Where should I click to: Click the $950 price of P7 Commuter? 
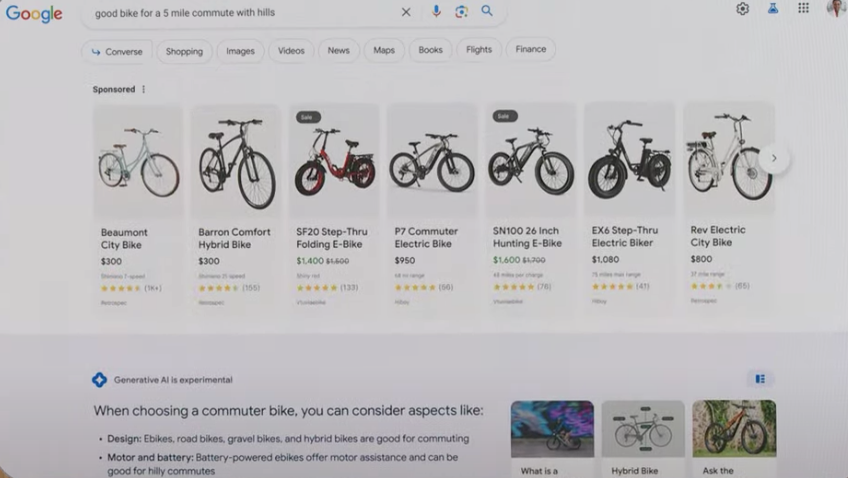click(405, 261)
